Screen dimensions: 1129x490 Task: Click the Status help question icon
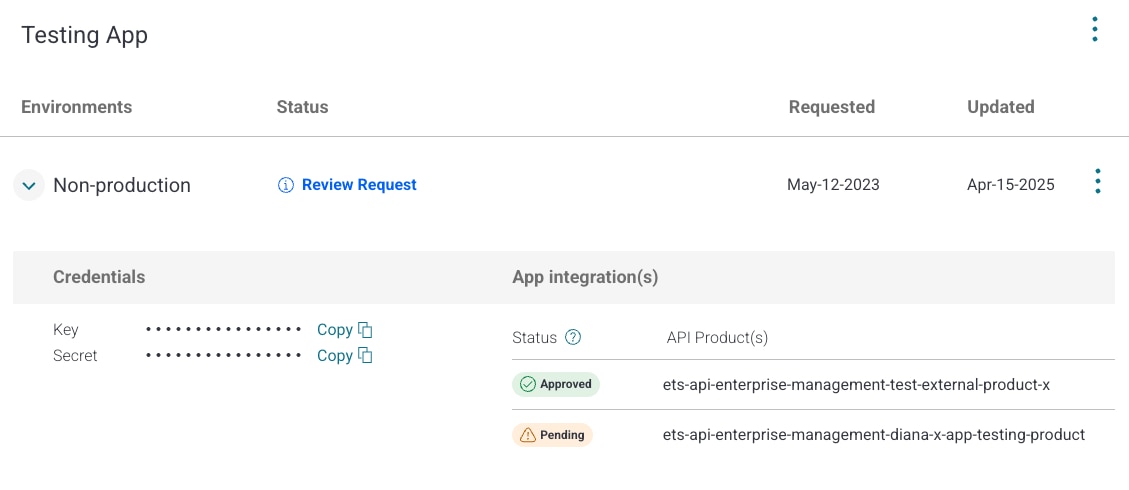tap(573, 338)
